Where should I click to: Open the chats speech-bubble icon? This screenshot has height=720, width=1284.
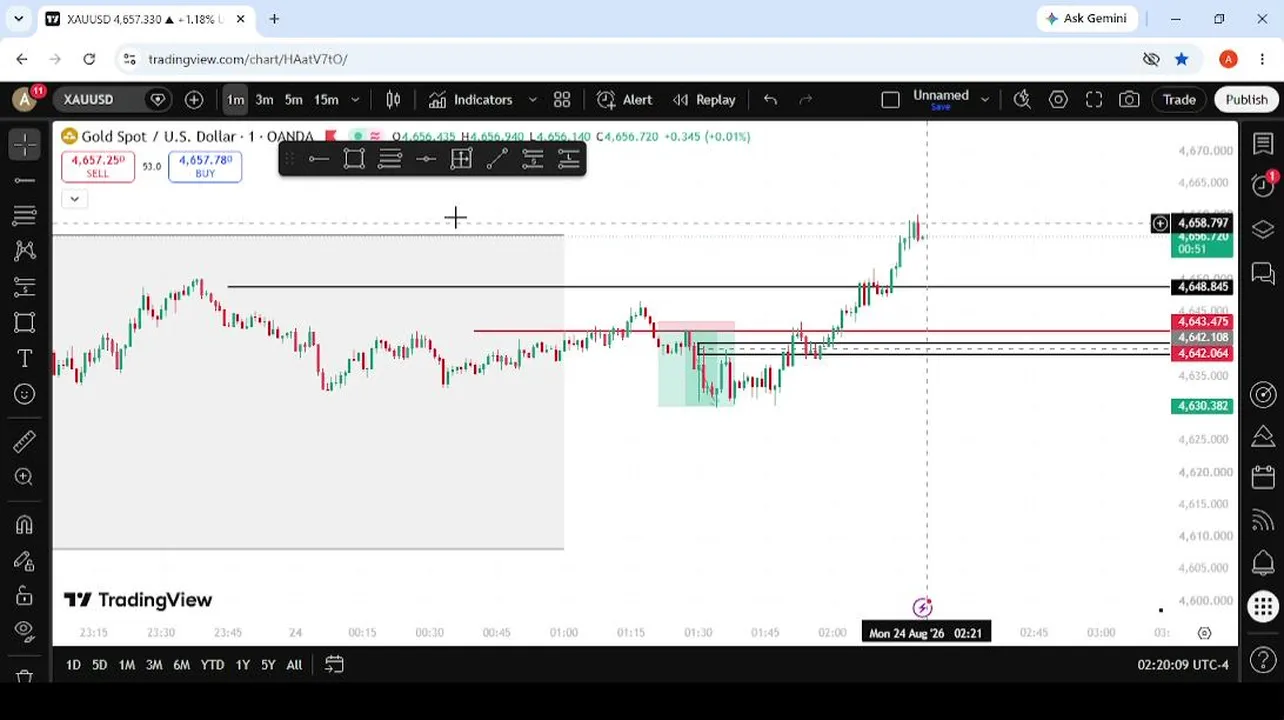[x=1263, y=272]
